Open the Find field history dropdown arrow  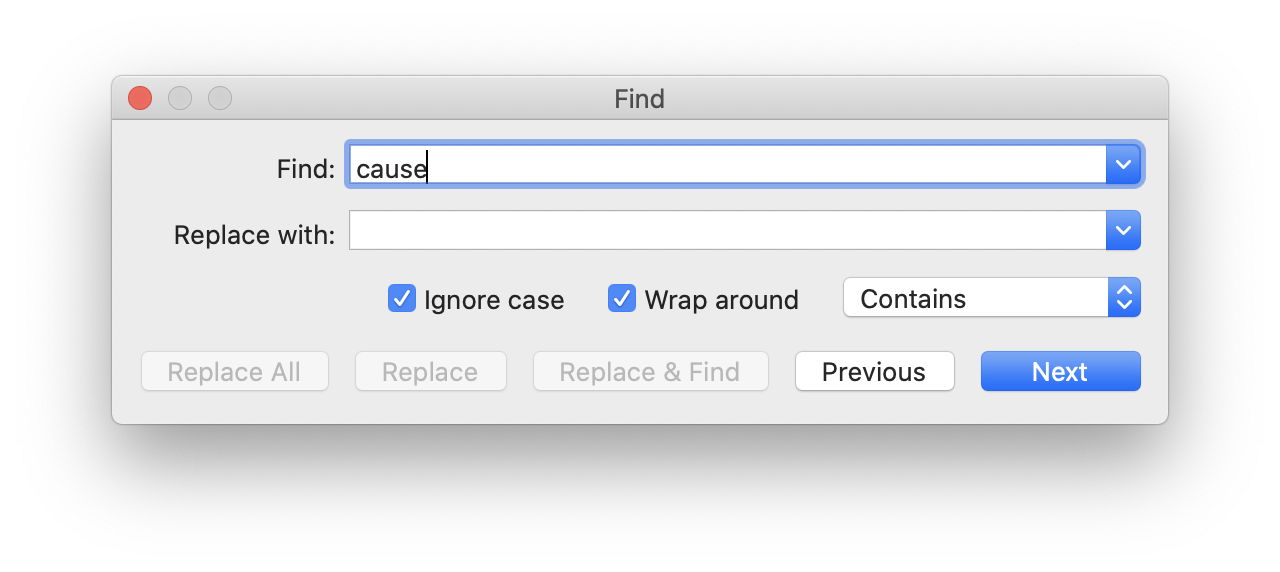click(x=1123, y=164)
